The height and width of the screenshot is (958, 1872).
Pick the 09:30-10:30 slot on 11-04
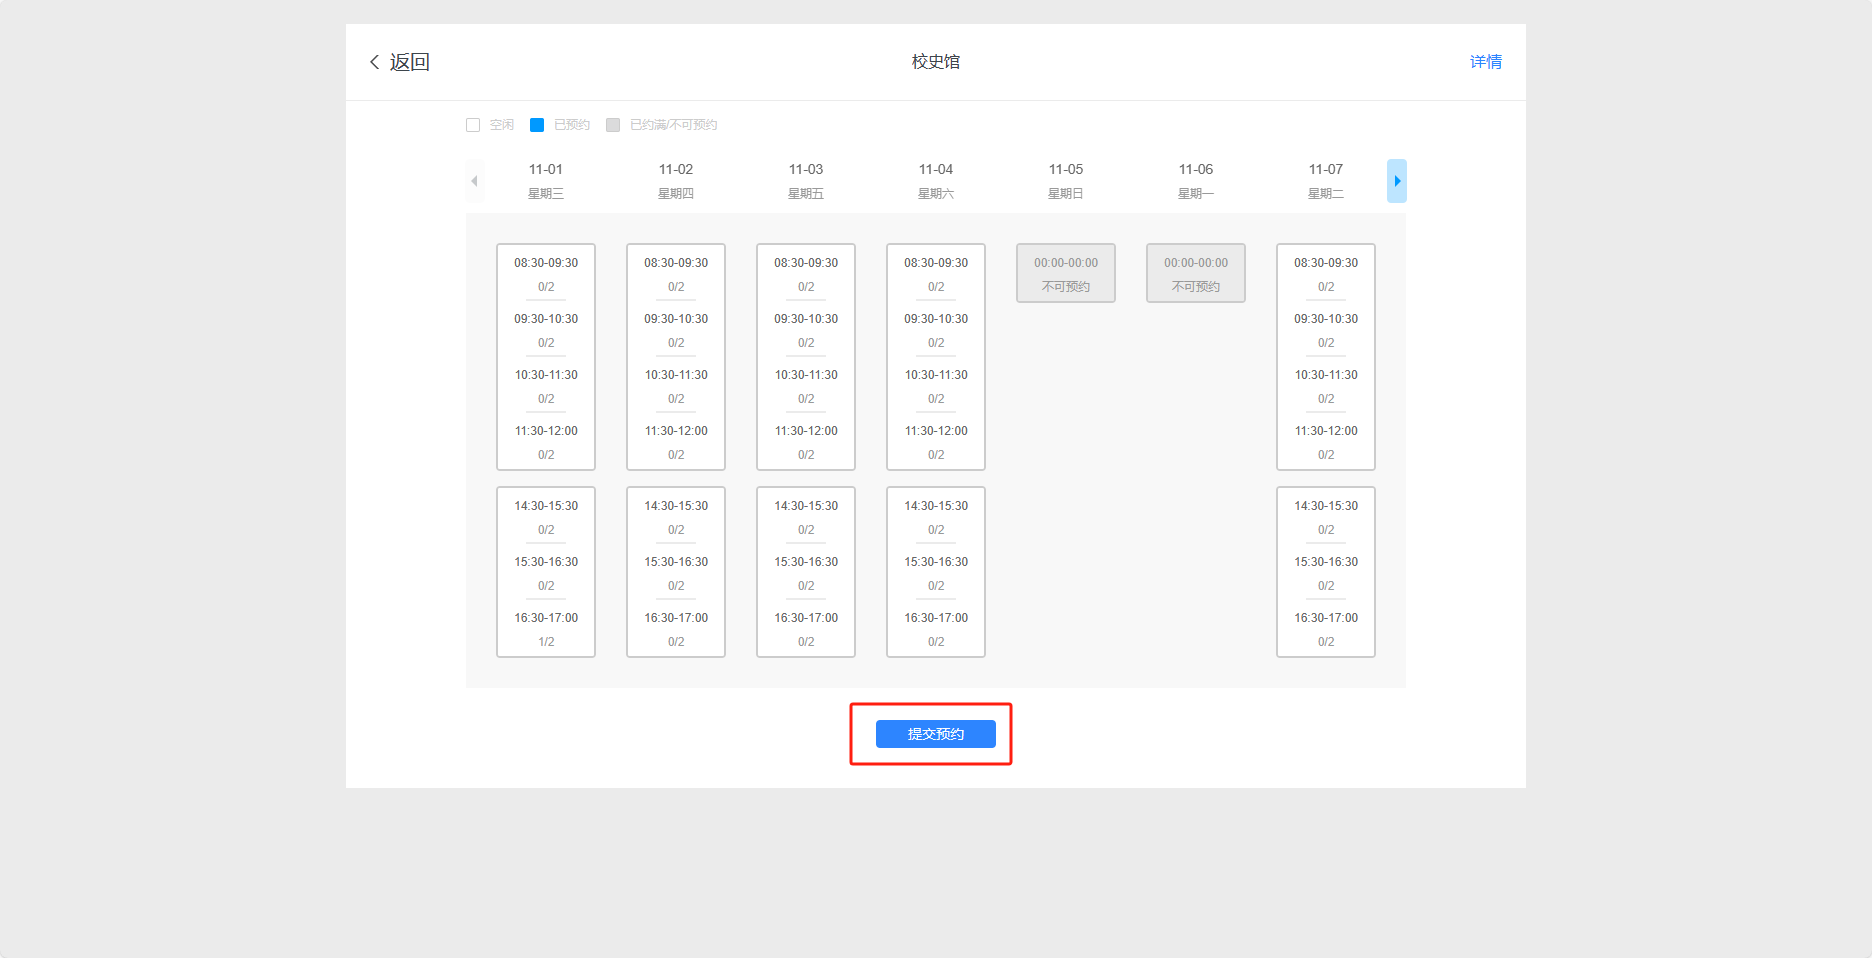pos(936,330)
